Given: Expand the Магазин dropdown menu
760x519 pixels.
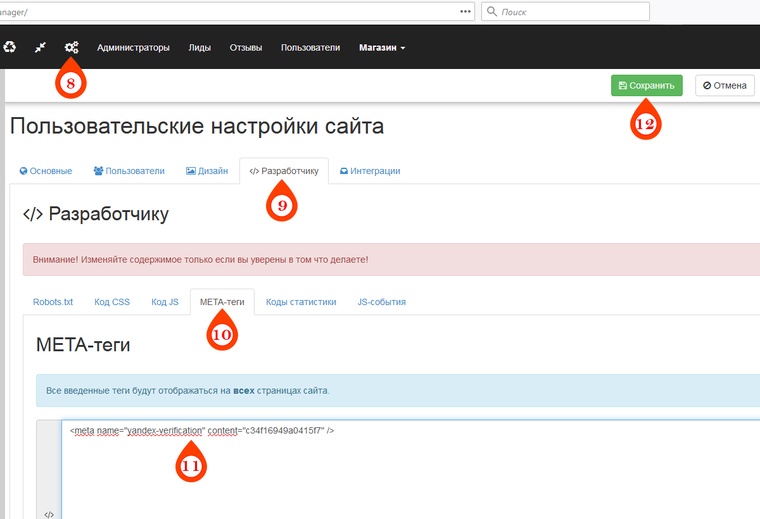Looking at the screenshot, I should [382, 47].
